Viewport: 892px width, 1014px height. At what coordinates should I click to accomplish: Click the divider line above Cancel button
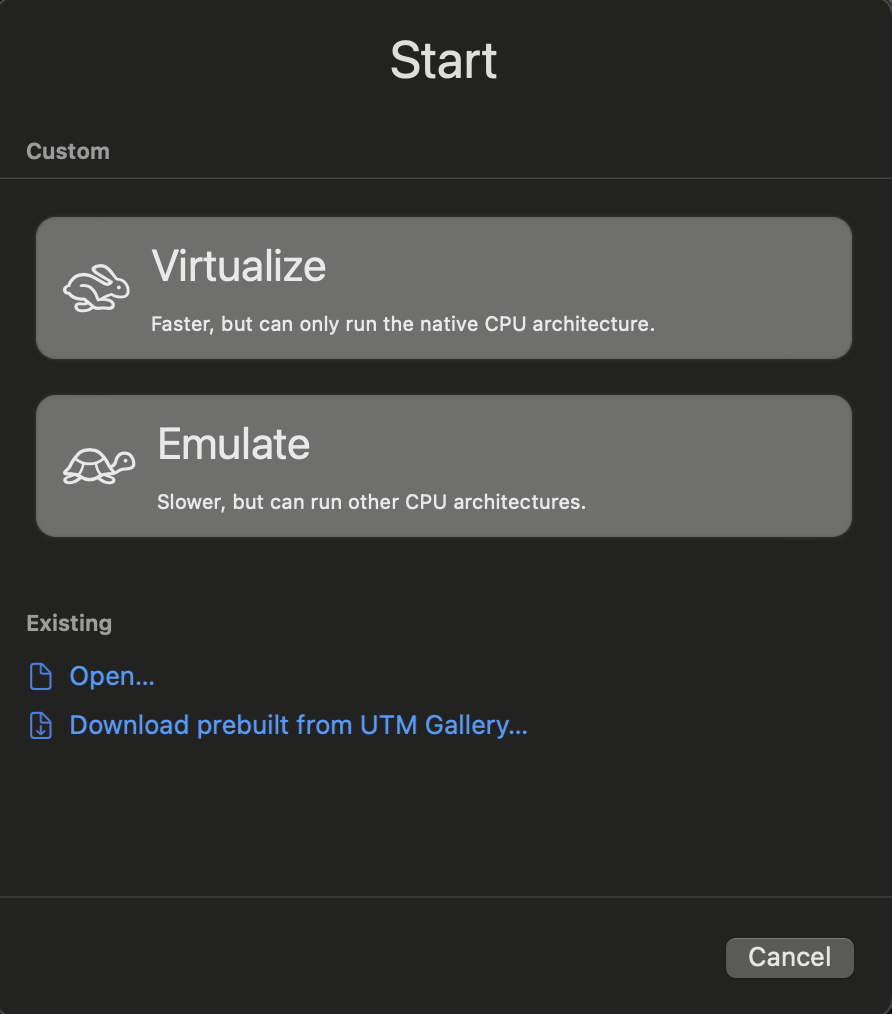(446, 897)
